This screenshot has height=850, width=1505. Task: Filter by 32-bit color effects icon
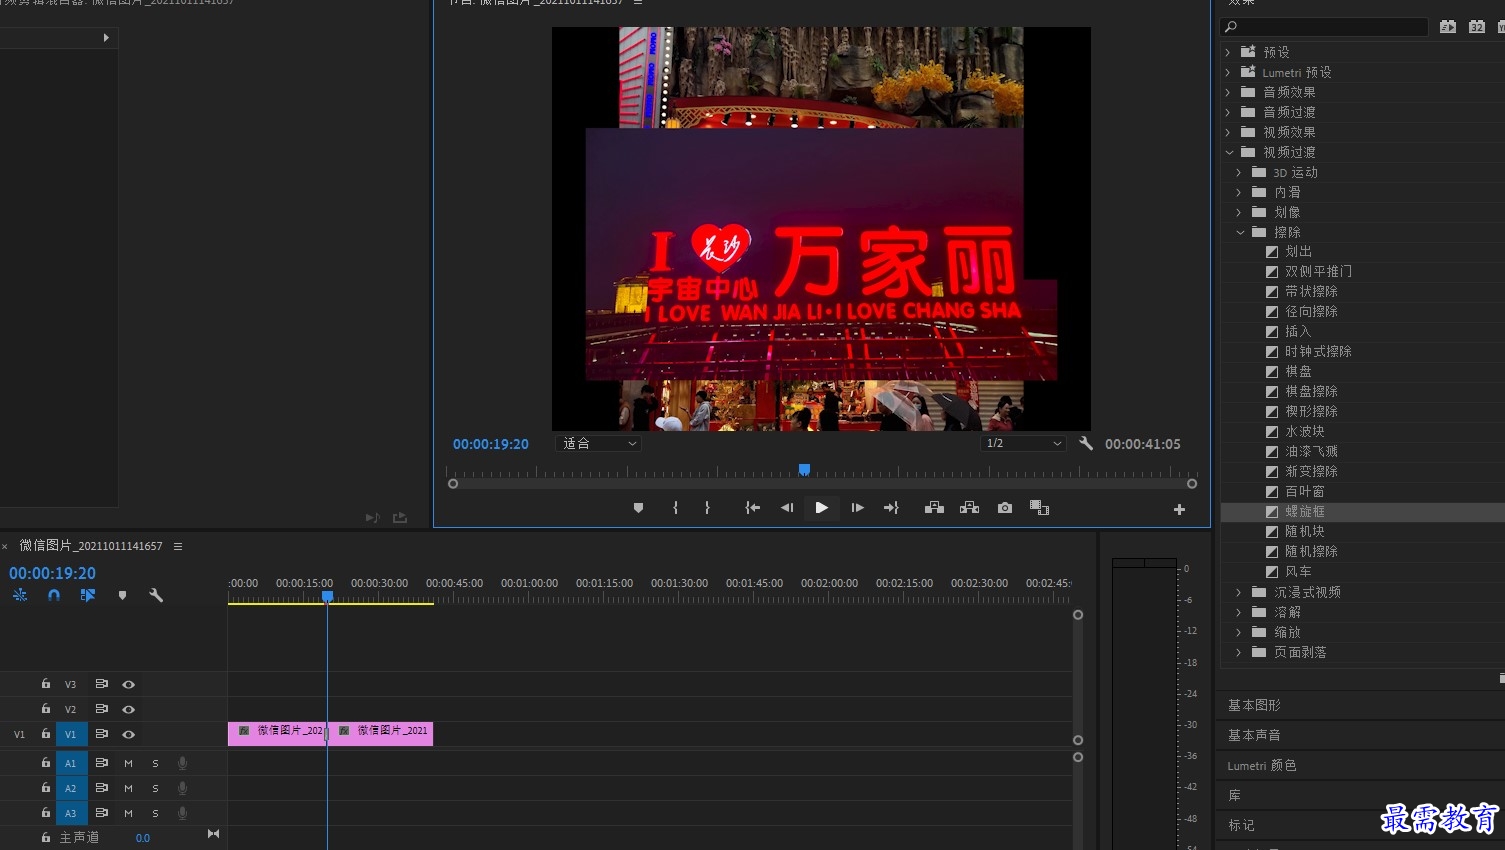point(1477,27)
